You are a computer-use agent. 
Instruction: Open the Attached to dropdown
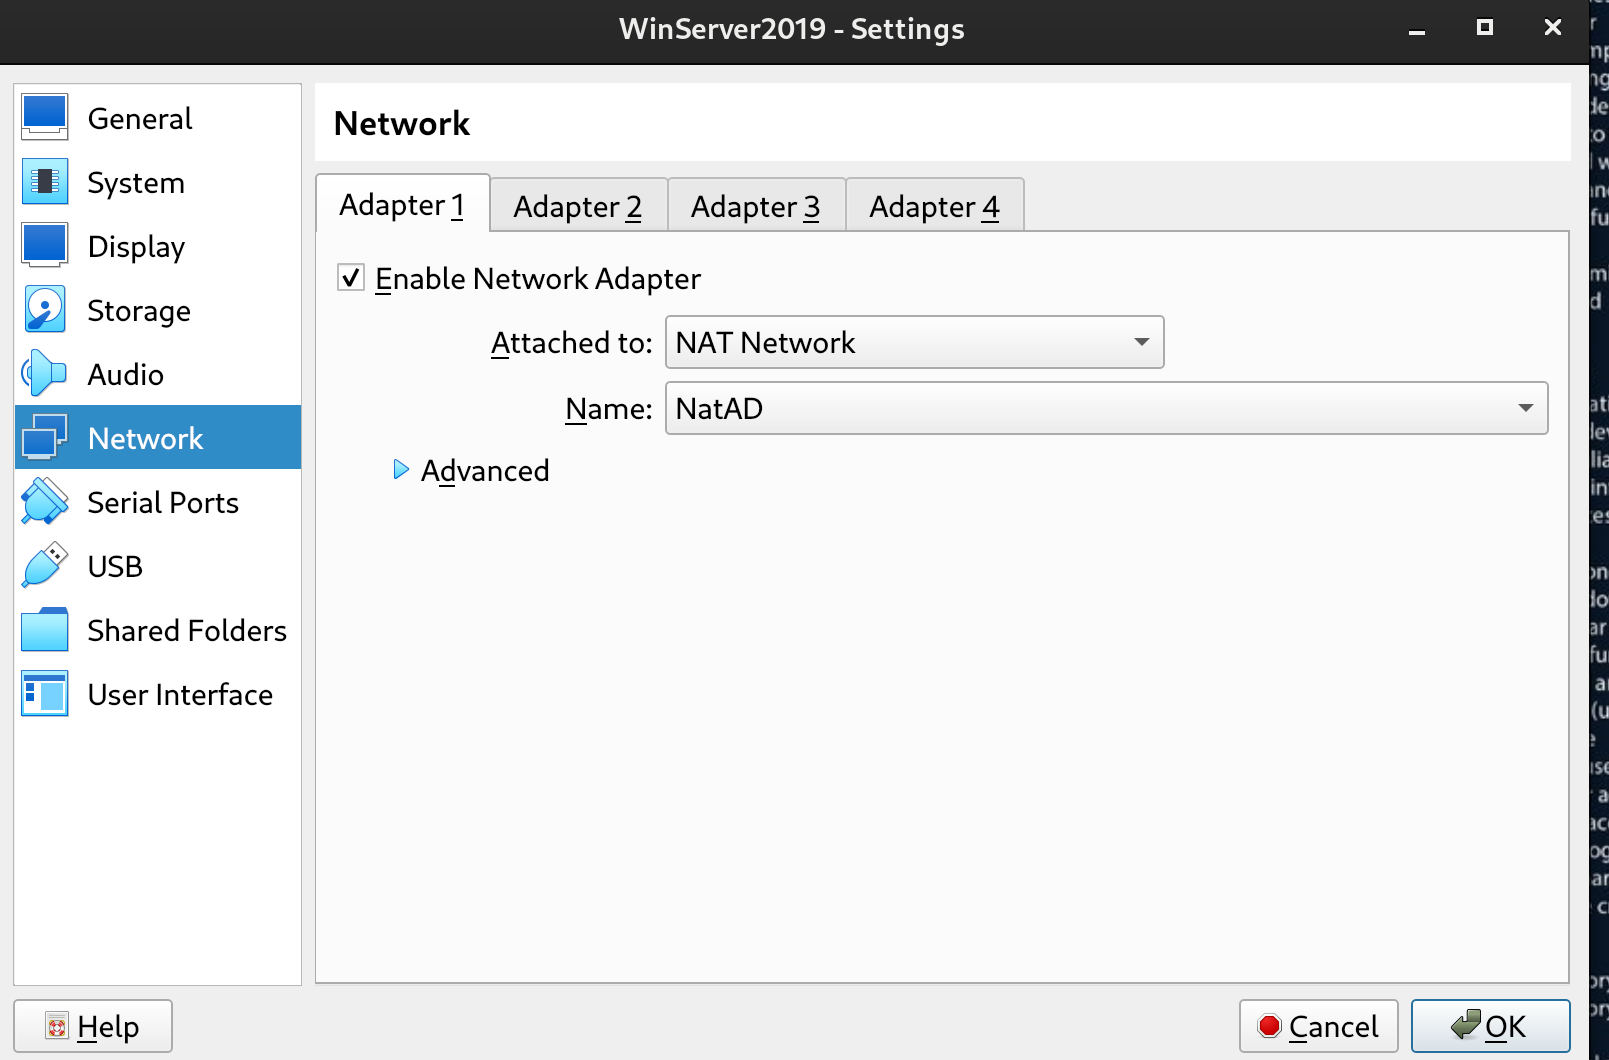point(914,342)
